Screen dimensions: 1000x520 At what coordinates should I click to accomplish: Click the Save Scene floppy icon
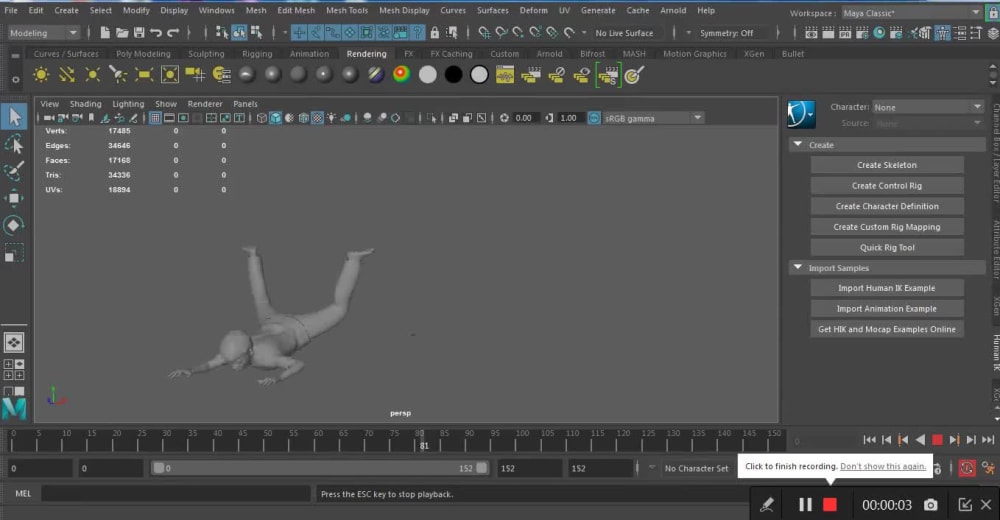pos(139,33)
